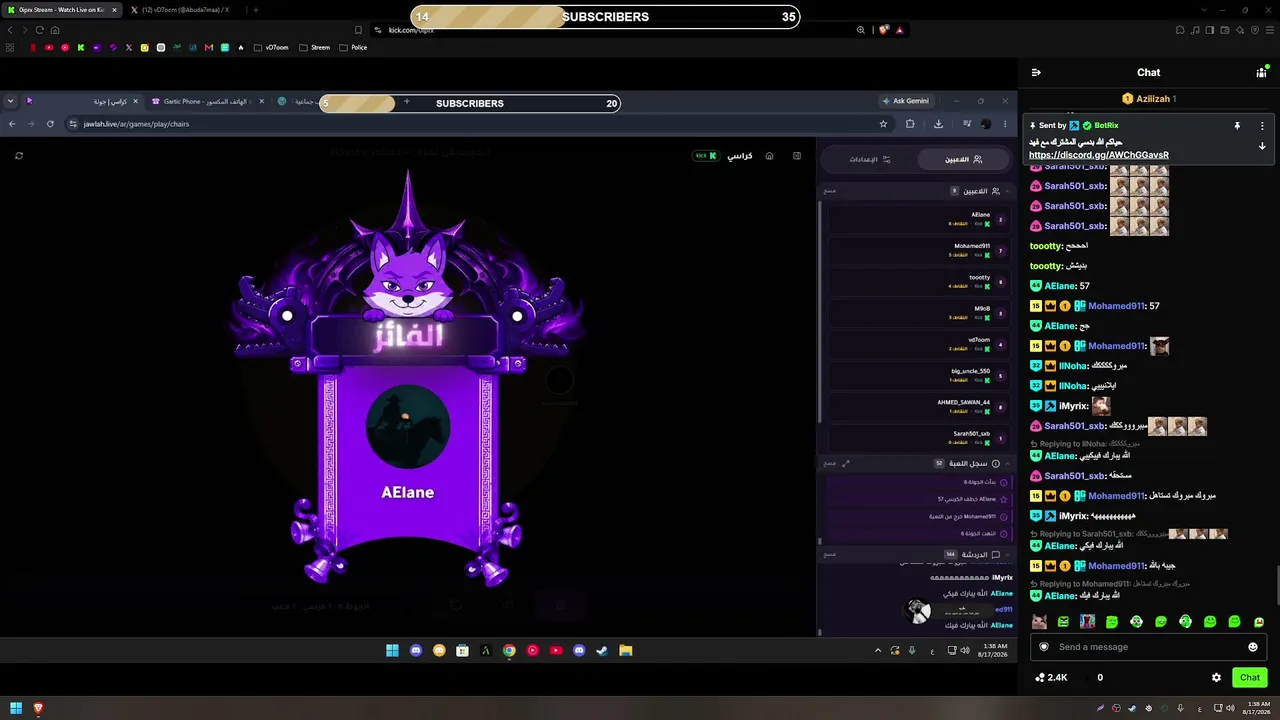Open the Police bookmarks folder

353,47
